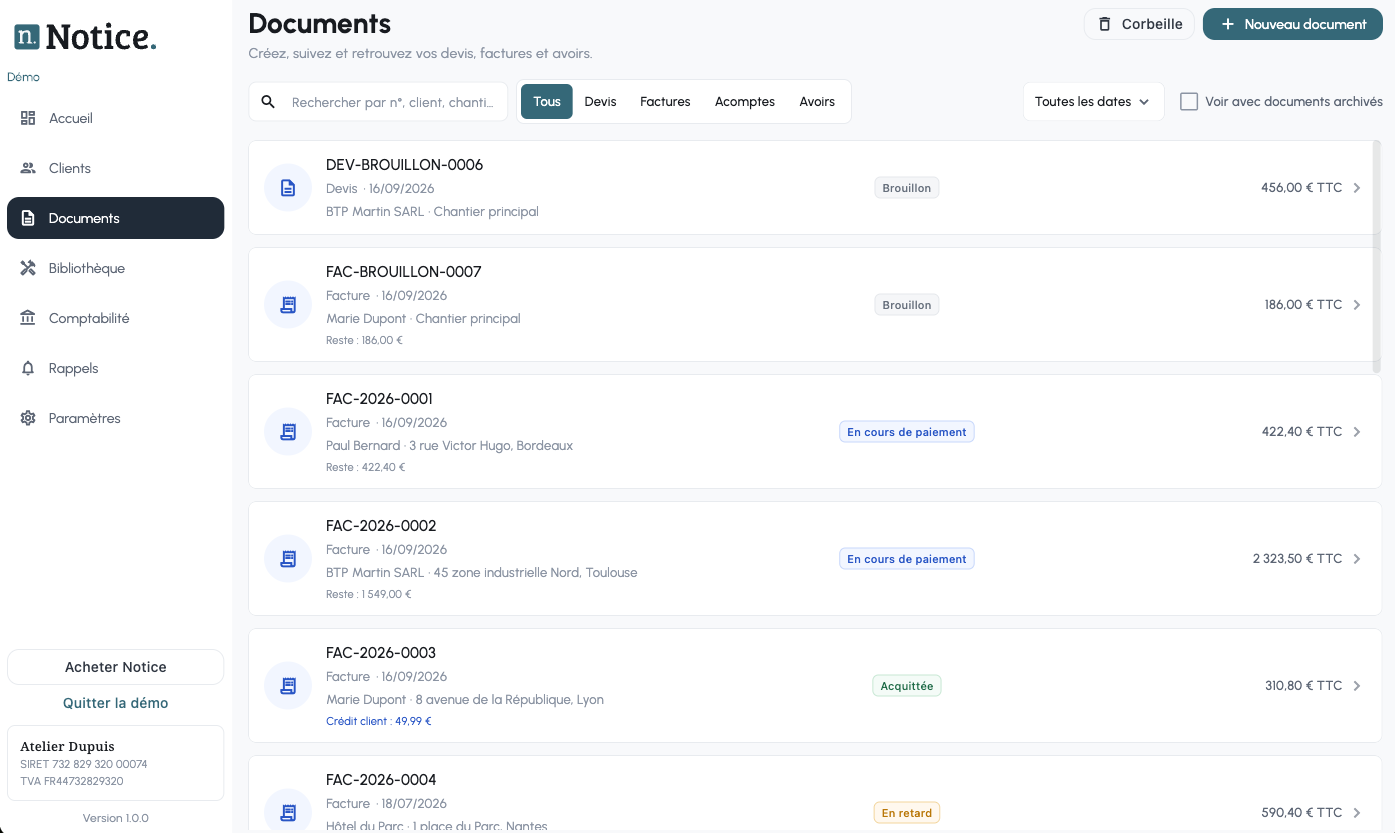Click the Nouveau document button
The width and height of the screenshot is (1395, 833).
[x=1293, y=24]
